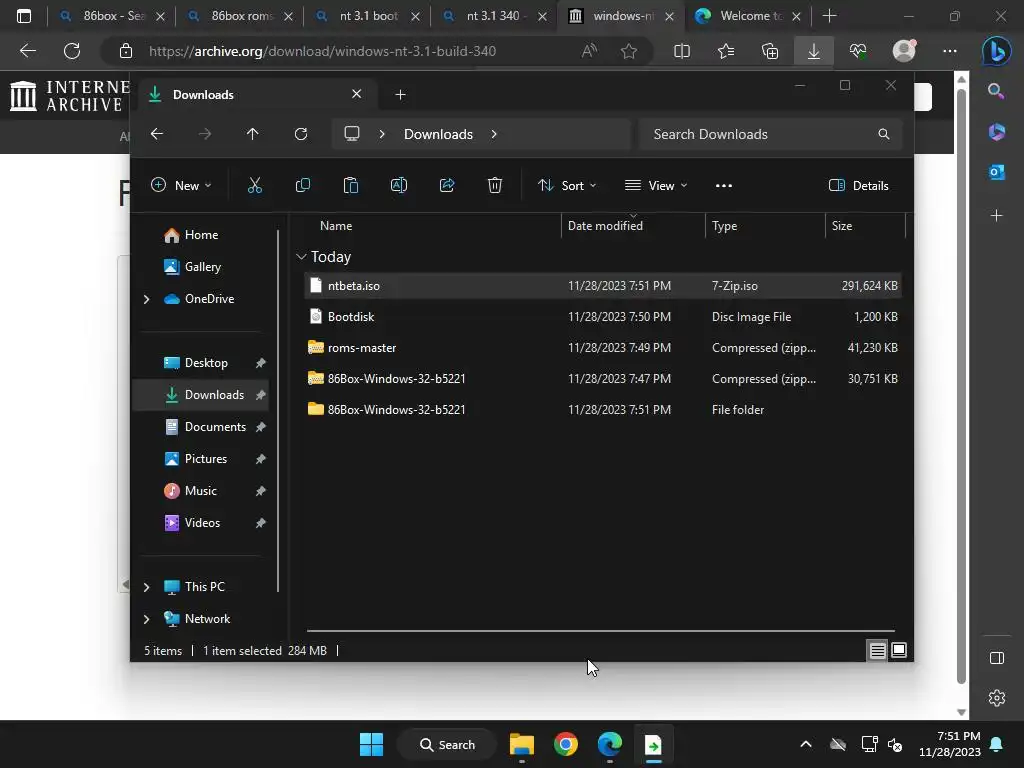Expand chevron before Downloads in address bar
This screenshot has width=1024, height=768.
point(382,134)
